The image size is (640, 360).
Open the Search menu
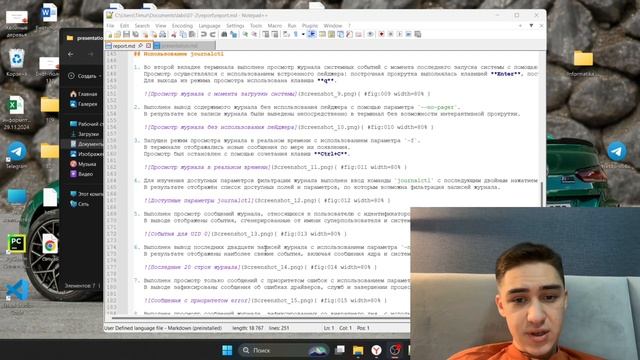142,26
